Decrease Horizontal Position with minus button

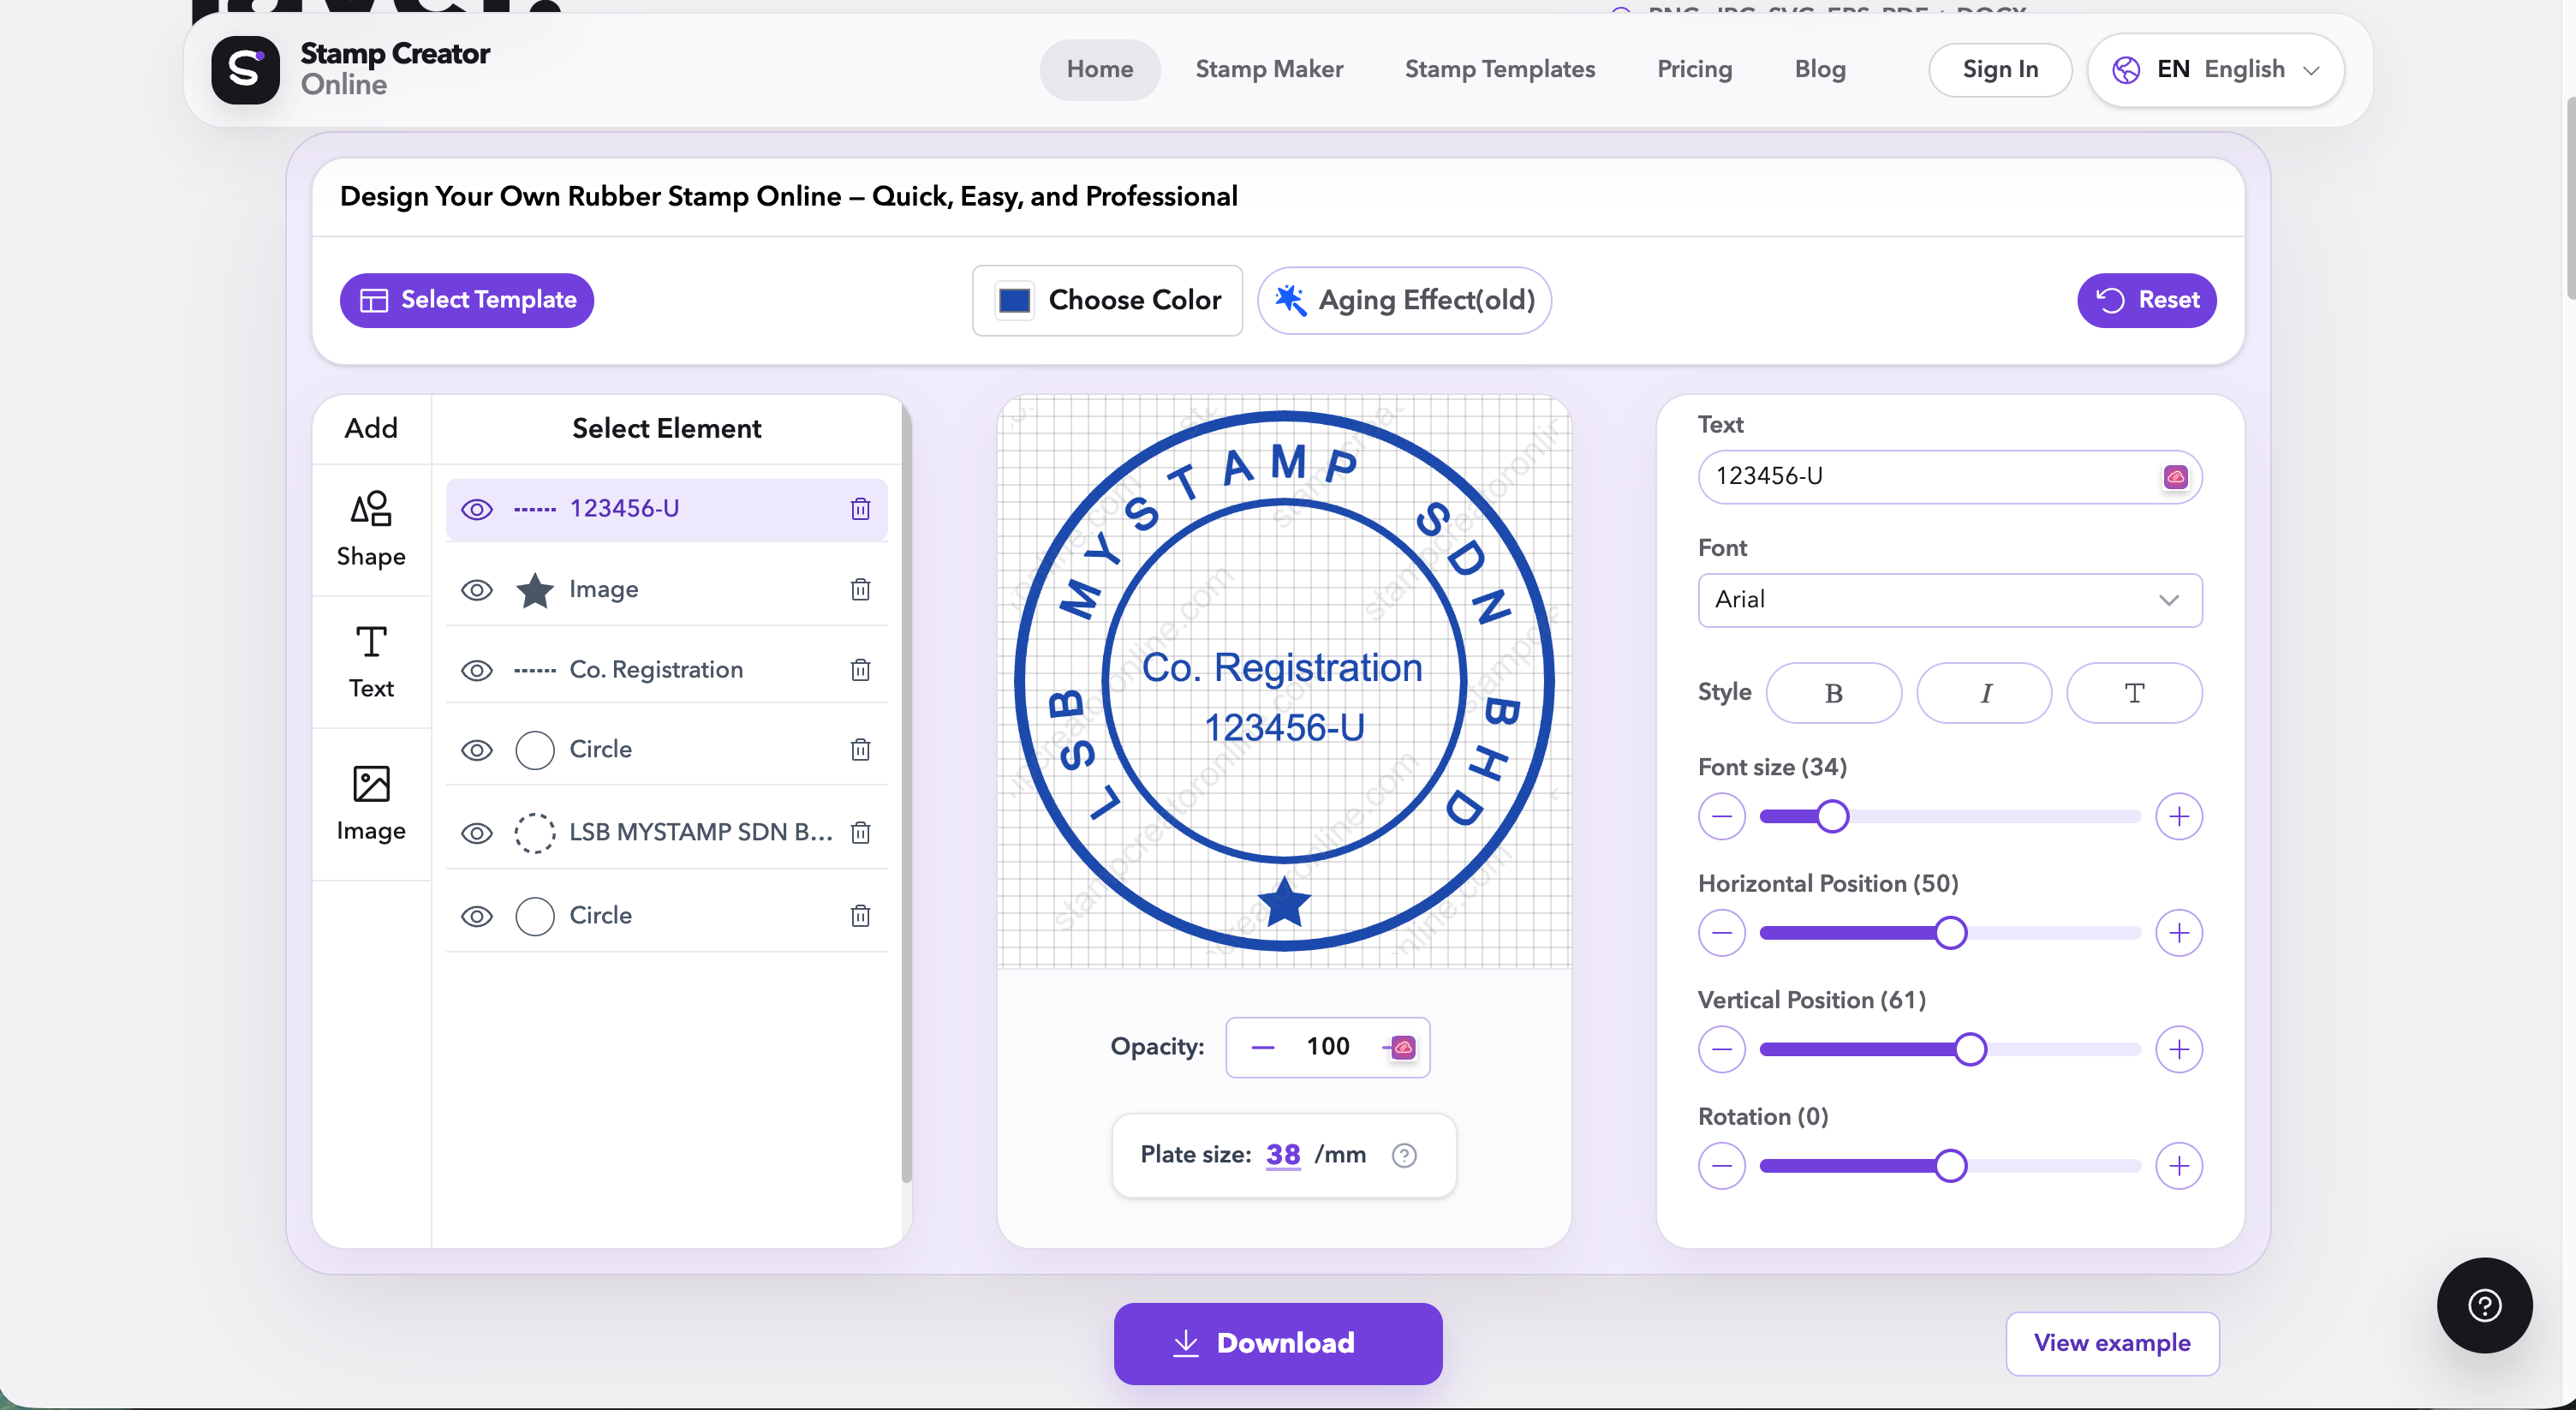1721,933
